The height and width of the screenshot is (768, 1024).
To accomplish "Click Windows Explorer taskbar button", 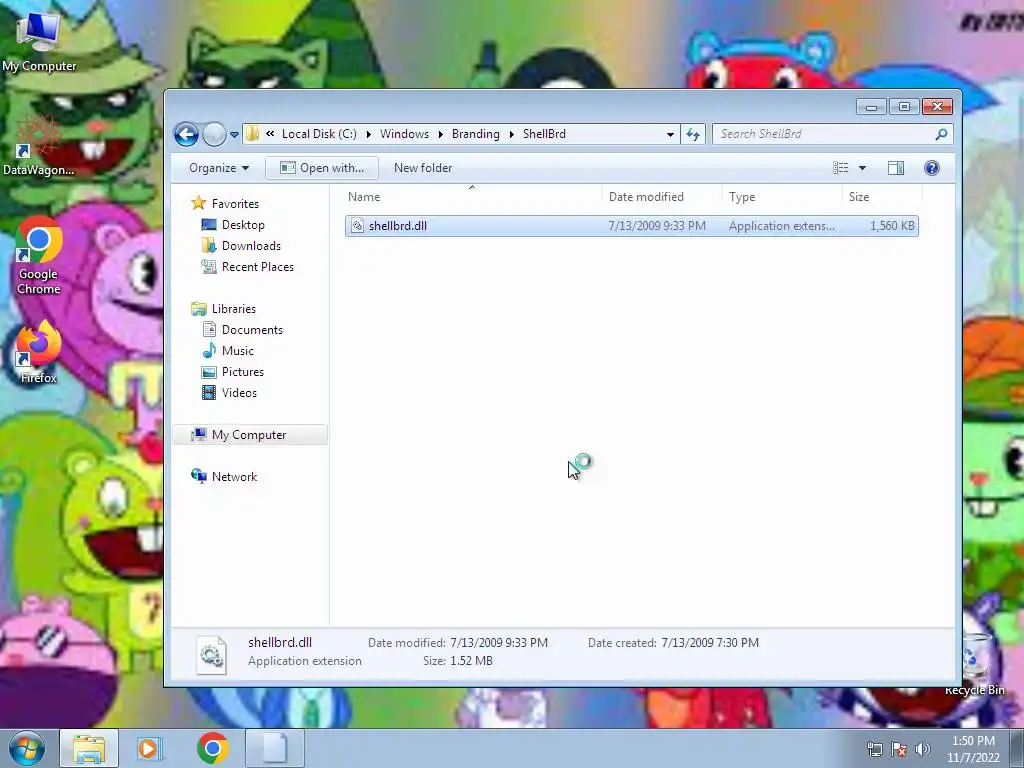I will 89,748.
